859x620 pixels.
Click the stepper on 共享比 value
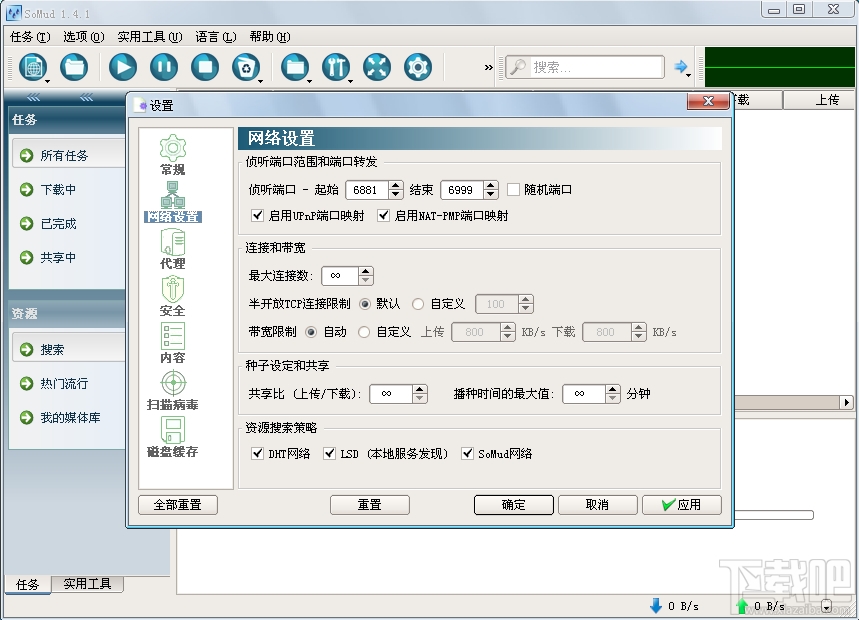click(x=420, y=393)
